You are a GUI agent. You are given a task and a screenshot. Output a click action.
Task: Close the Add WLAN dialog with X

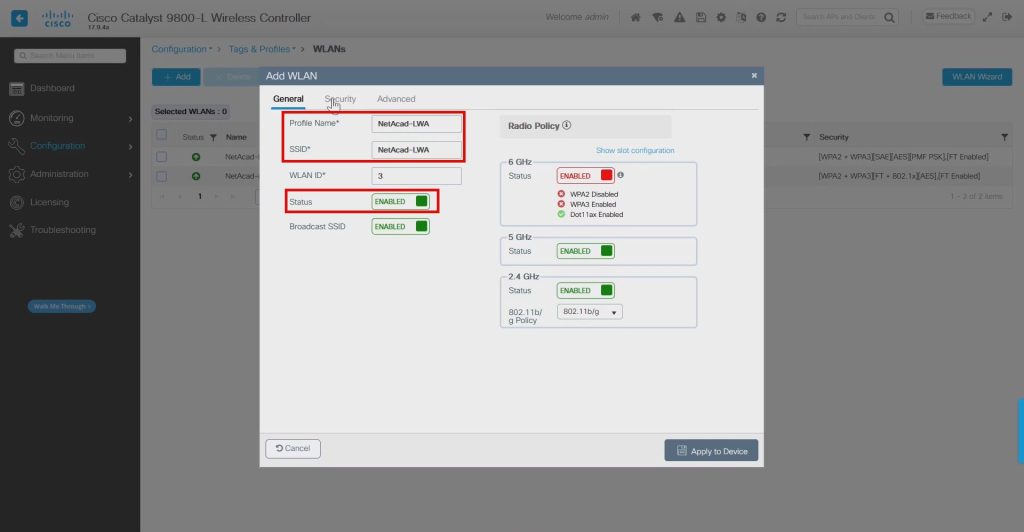click(x=754, y=76)
